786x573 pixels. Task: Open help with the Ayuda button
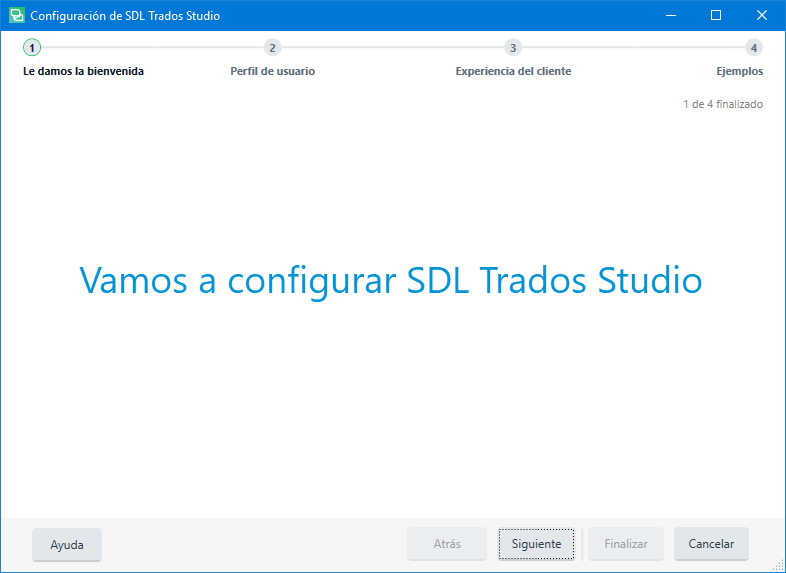(67, 544)
